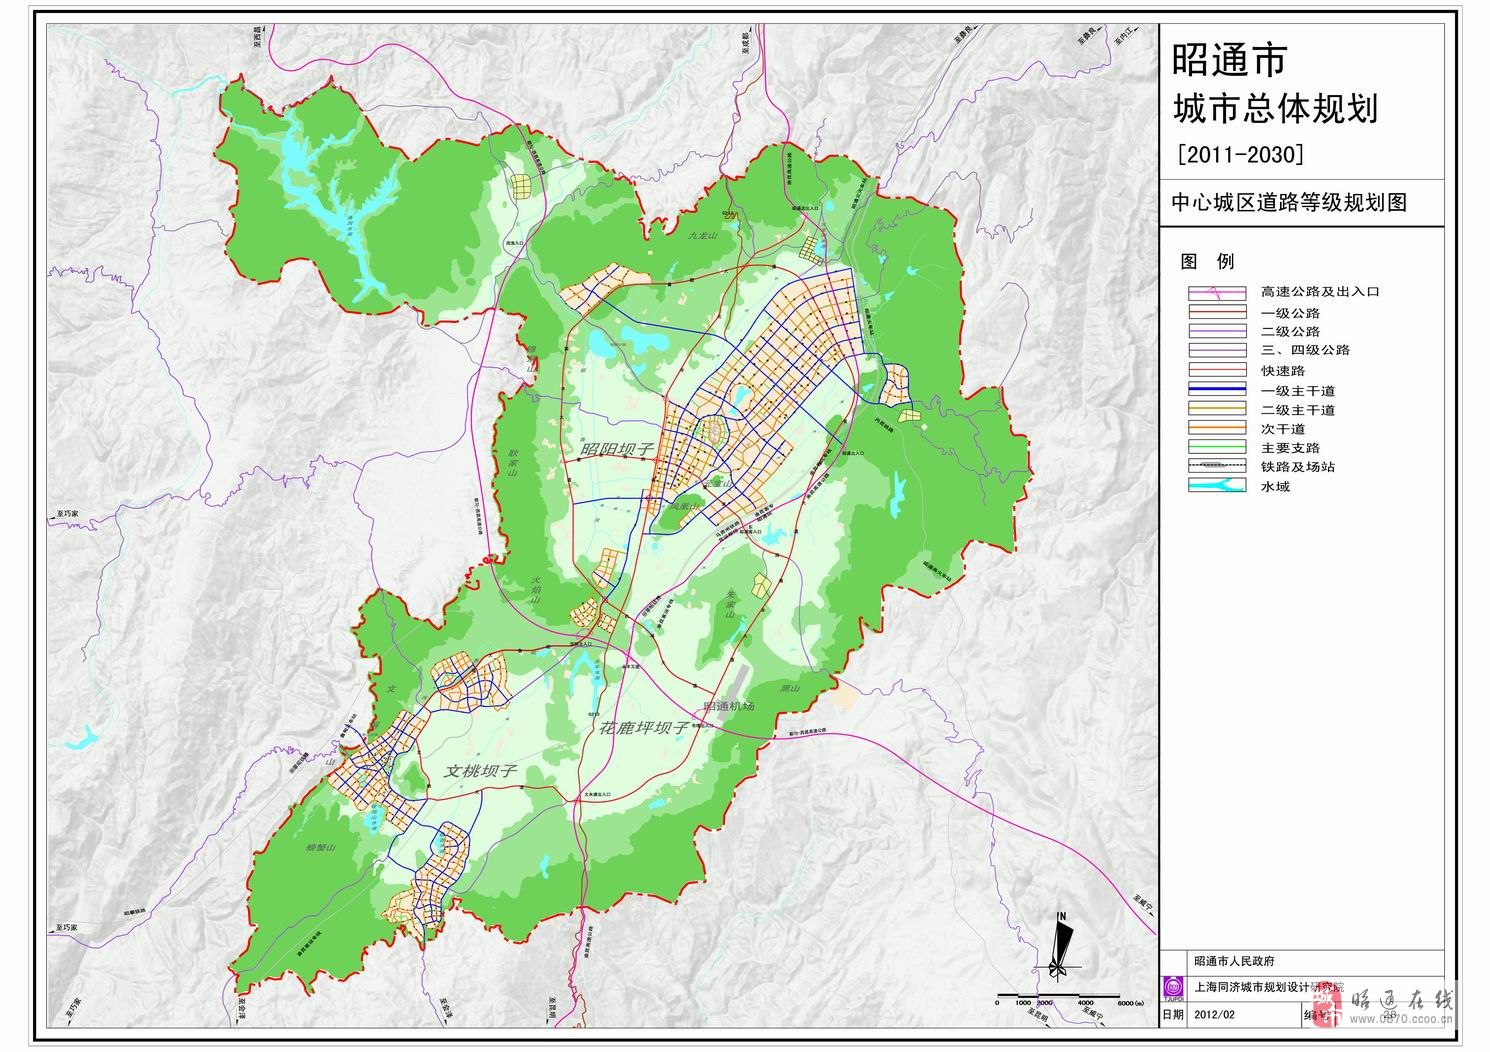This screenshot has width=1490, height=1052.
Task: Select the 快速路 legend swatch
Action: (1217, 371)
